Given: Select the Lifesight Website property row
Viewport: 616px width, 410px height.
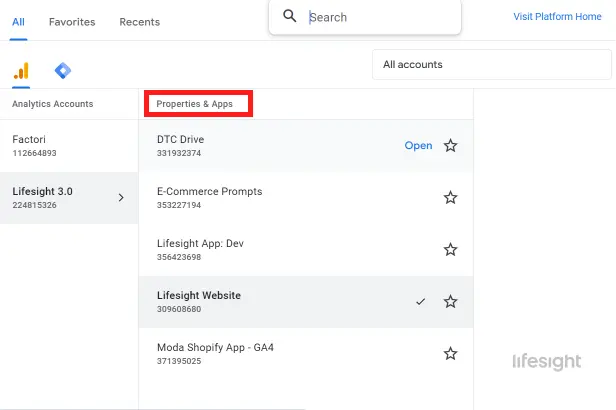Looking at the screenshot, I should tap(306, 302).
